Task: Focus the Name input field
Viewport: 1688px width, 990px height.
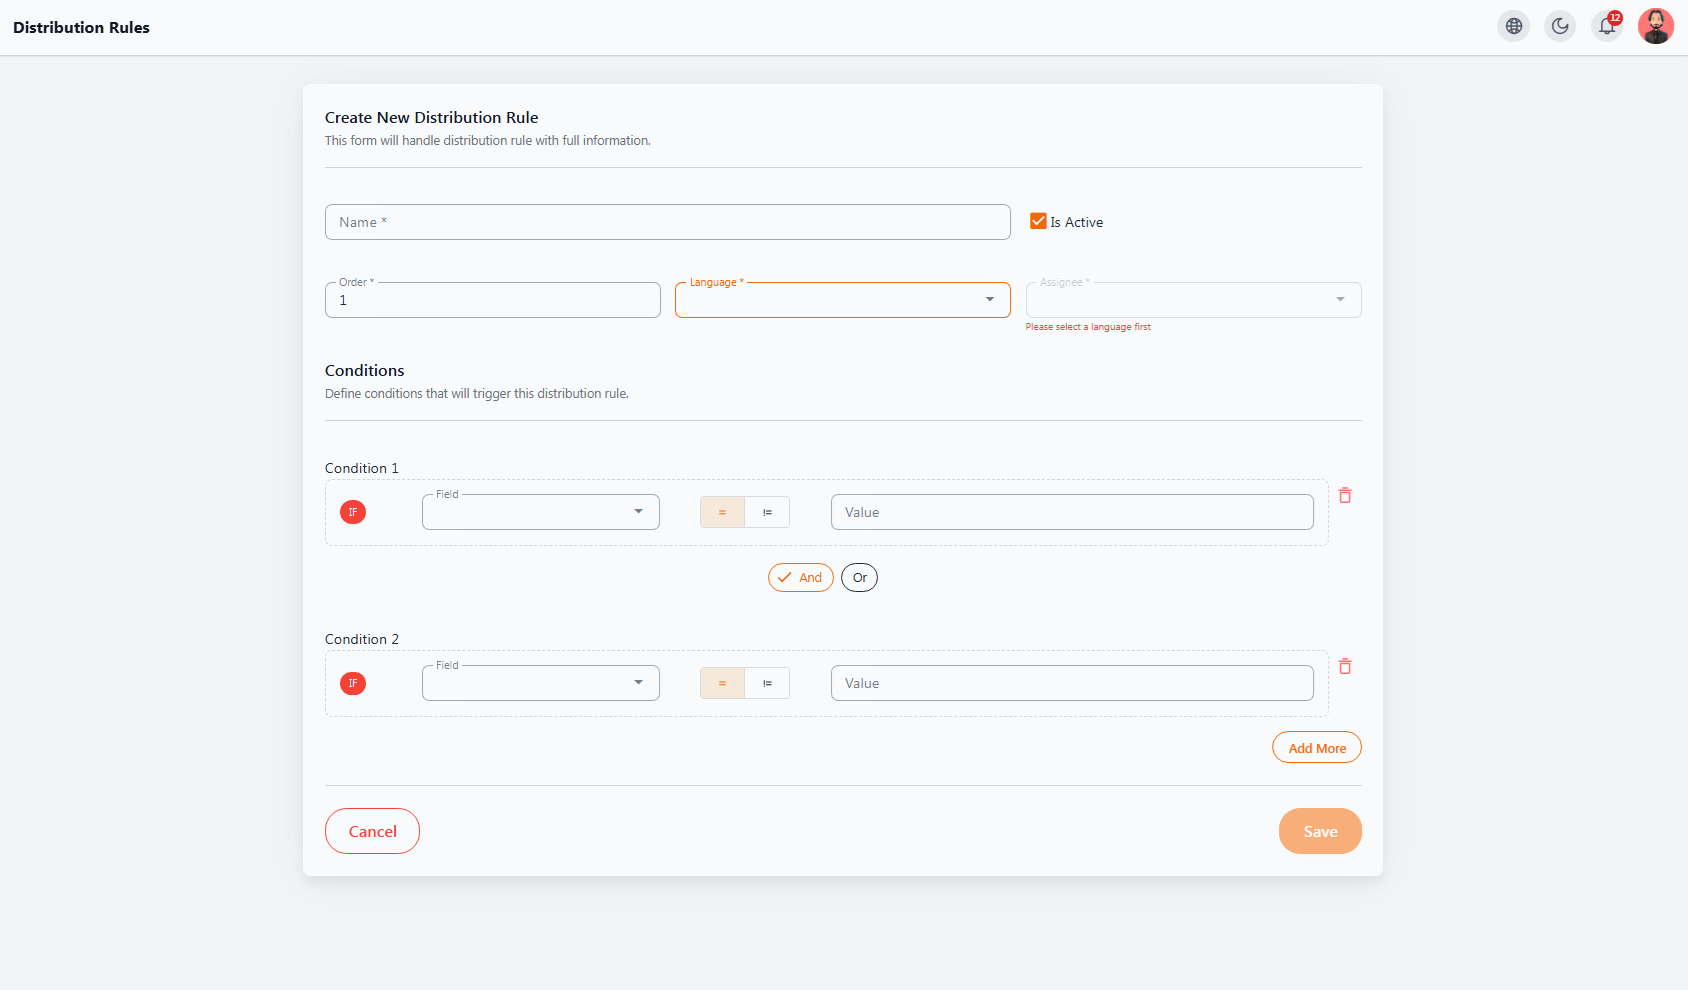Action: click(668, 222)
